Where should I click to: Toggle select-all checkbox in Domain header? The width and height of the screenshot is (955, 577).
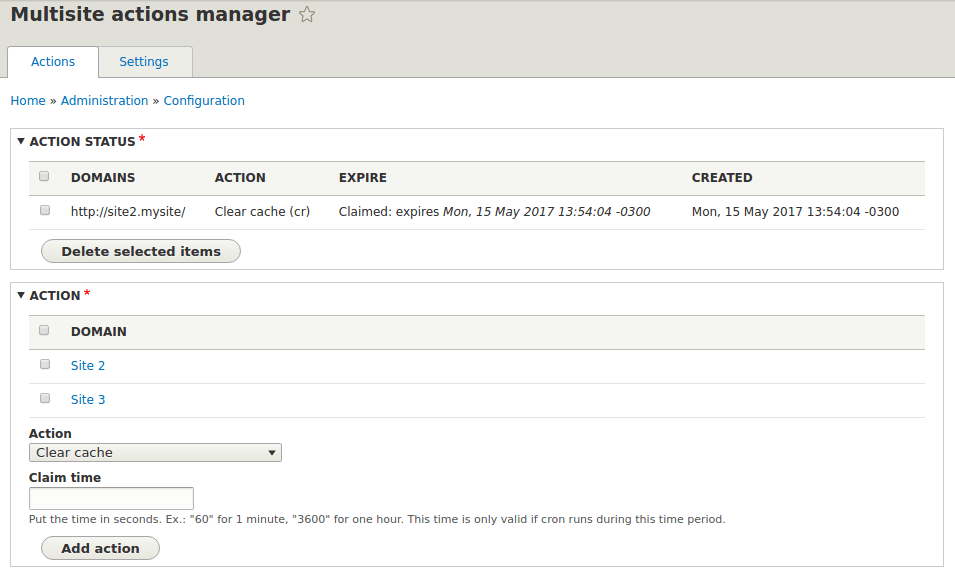(x=44, y=330)
